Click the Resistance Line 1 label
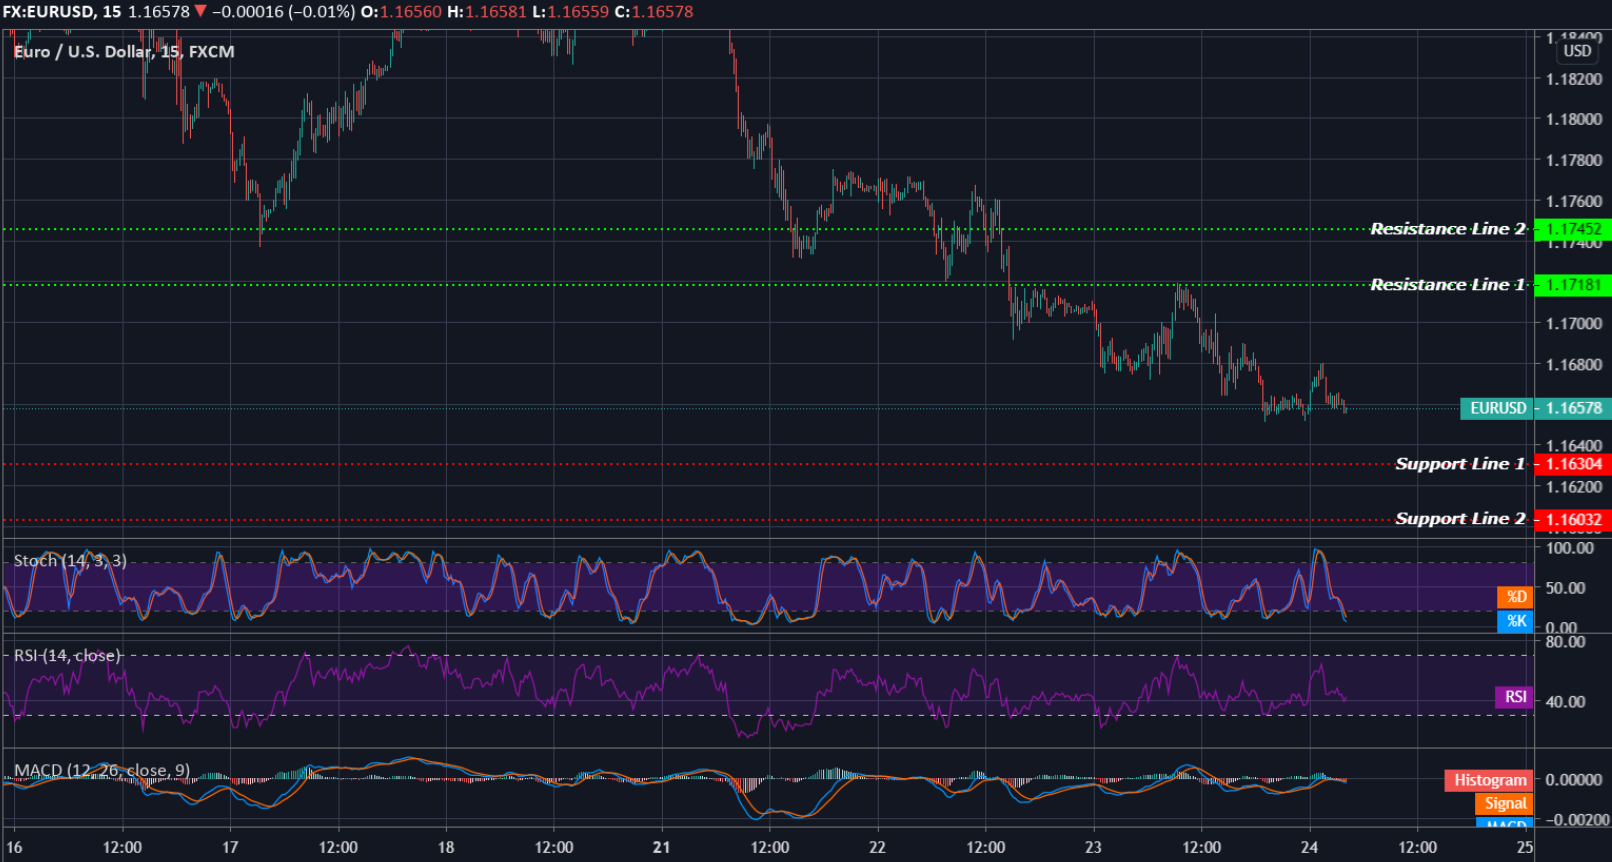The width and height of the screenshot is (1612, 862). coord(1447,285)
